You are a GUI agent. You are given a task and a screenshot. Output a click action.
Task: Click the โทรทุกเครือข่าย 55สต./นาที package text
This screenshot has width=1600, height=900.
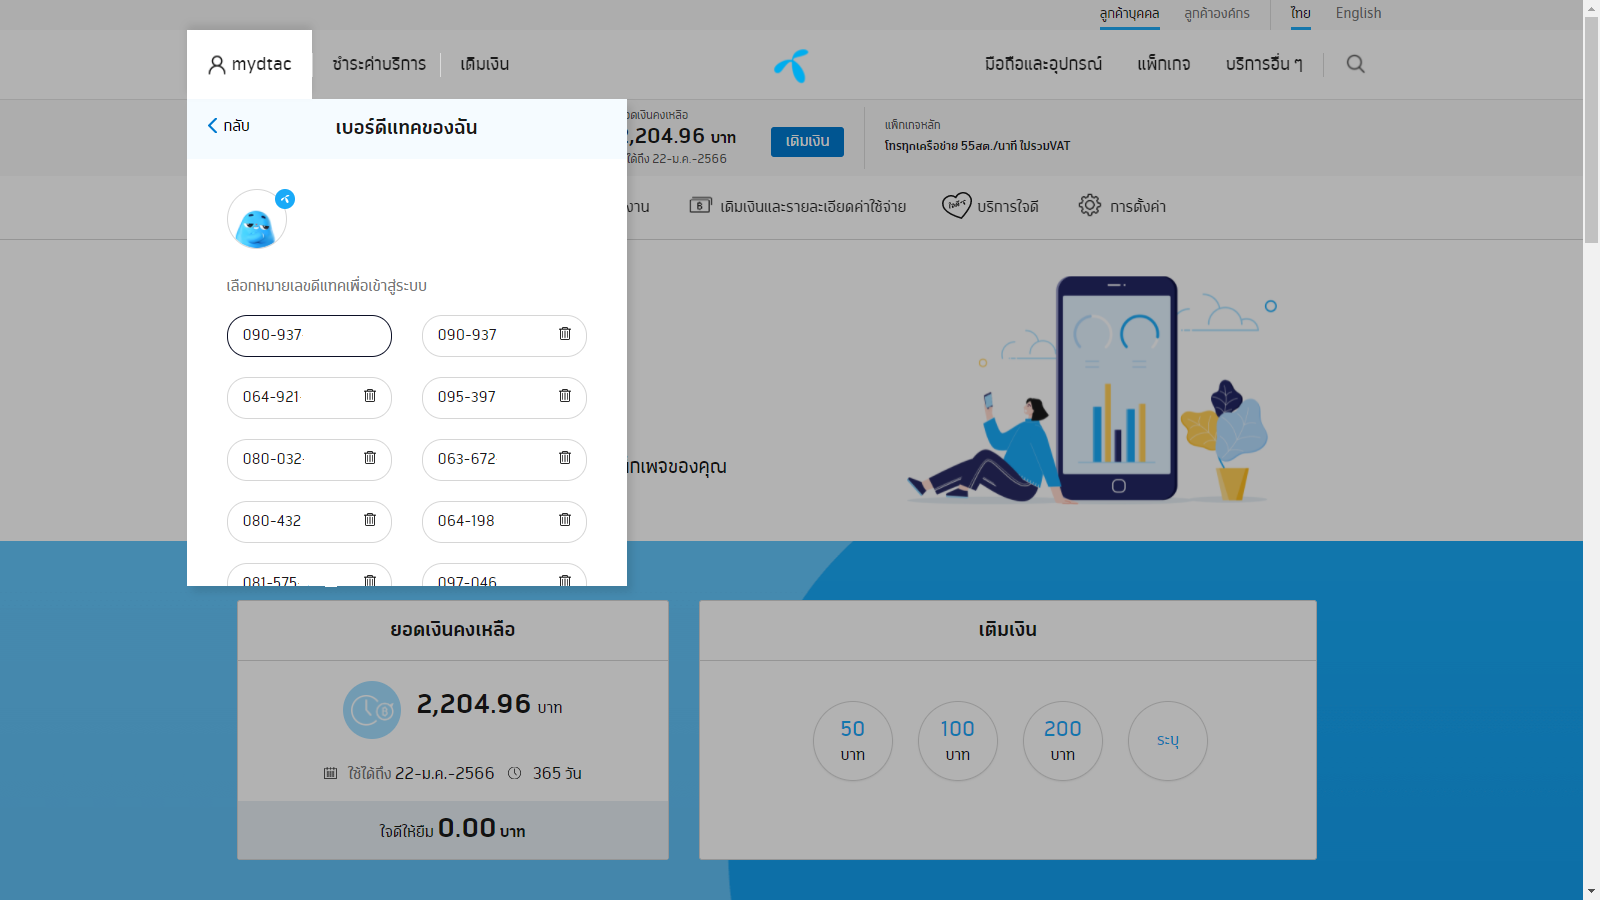click(977, 146)
